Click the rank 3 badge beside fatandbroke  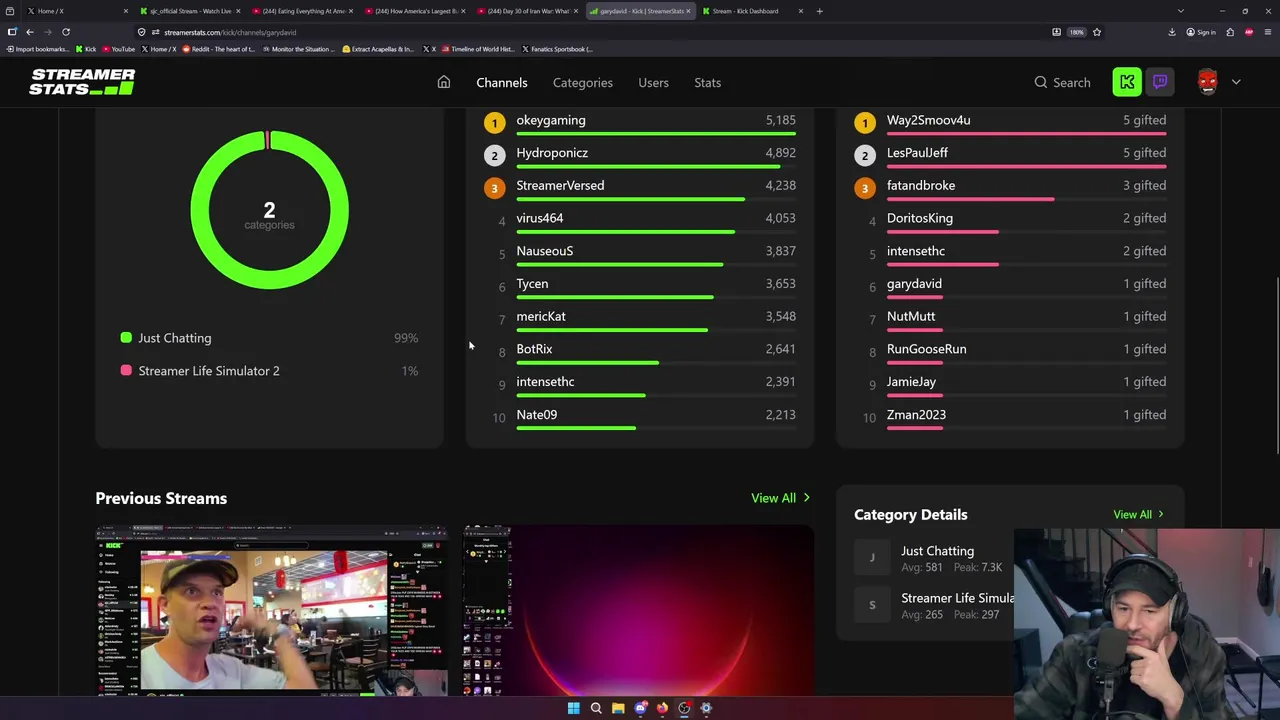pyautogui.click(x=865, y=188)
